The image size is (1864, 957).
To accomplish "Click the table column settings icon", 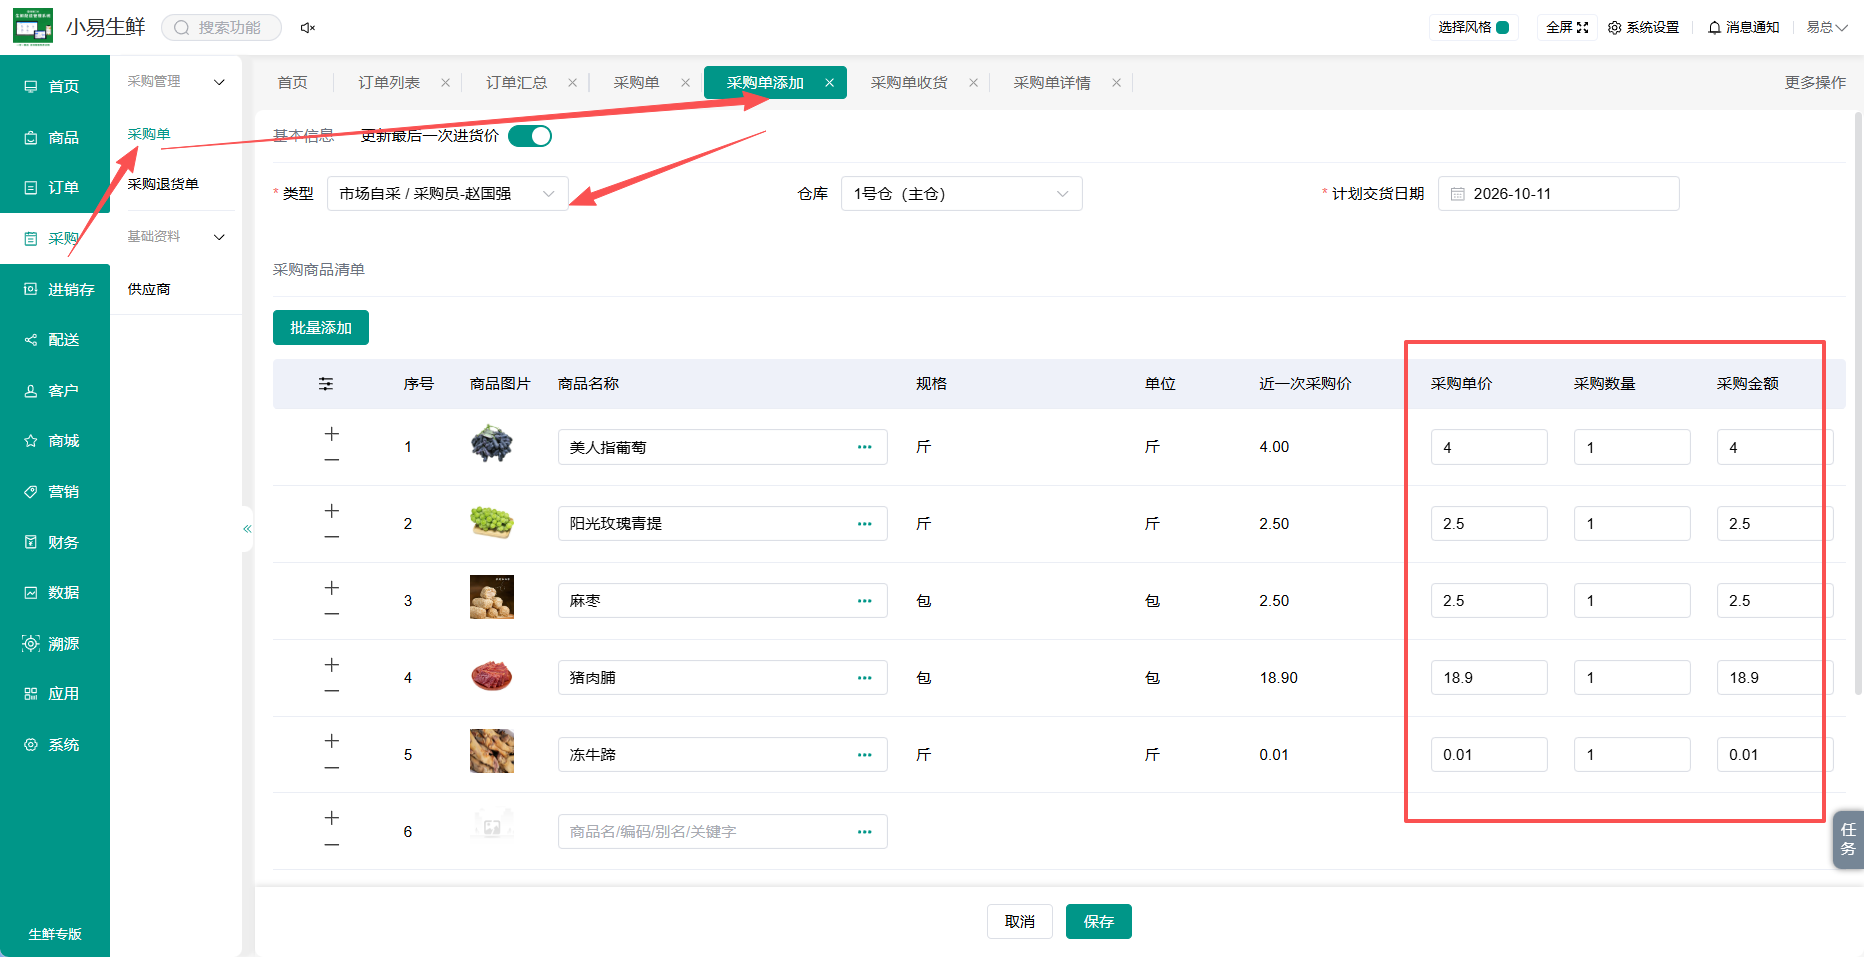I will click(326, 384).
